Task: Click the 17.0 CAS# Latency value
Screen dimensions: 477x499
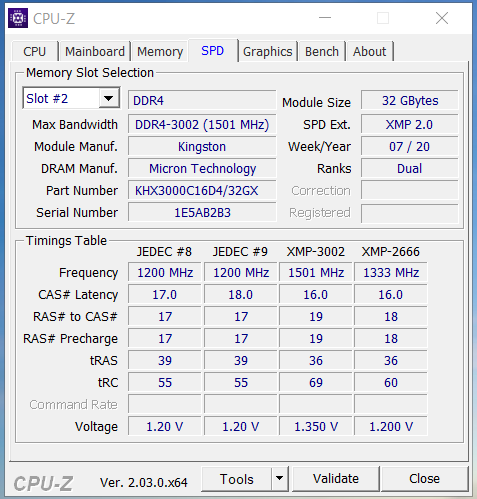Action: [165, 294]
